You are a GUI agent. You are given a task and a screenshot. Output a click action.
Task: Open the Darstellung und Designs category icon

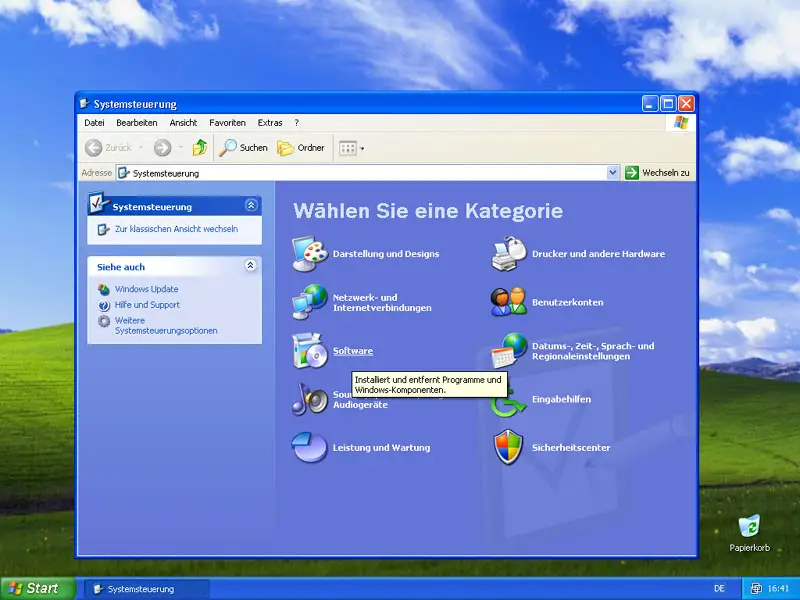tap(310, 254)
